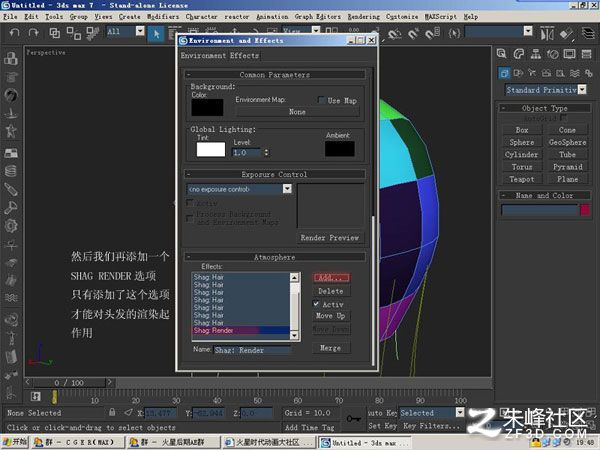The height and width of the screenshot is (450, 600).
Task: Toggle the Exposure Control Active checkbox
Action: [189, 202]
